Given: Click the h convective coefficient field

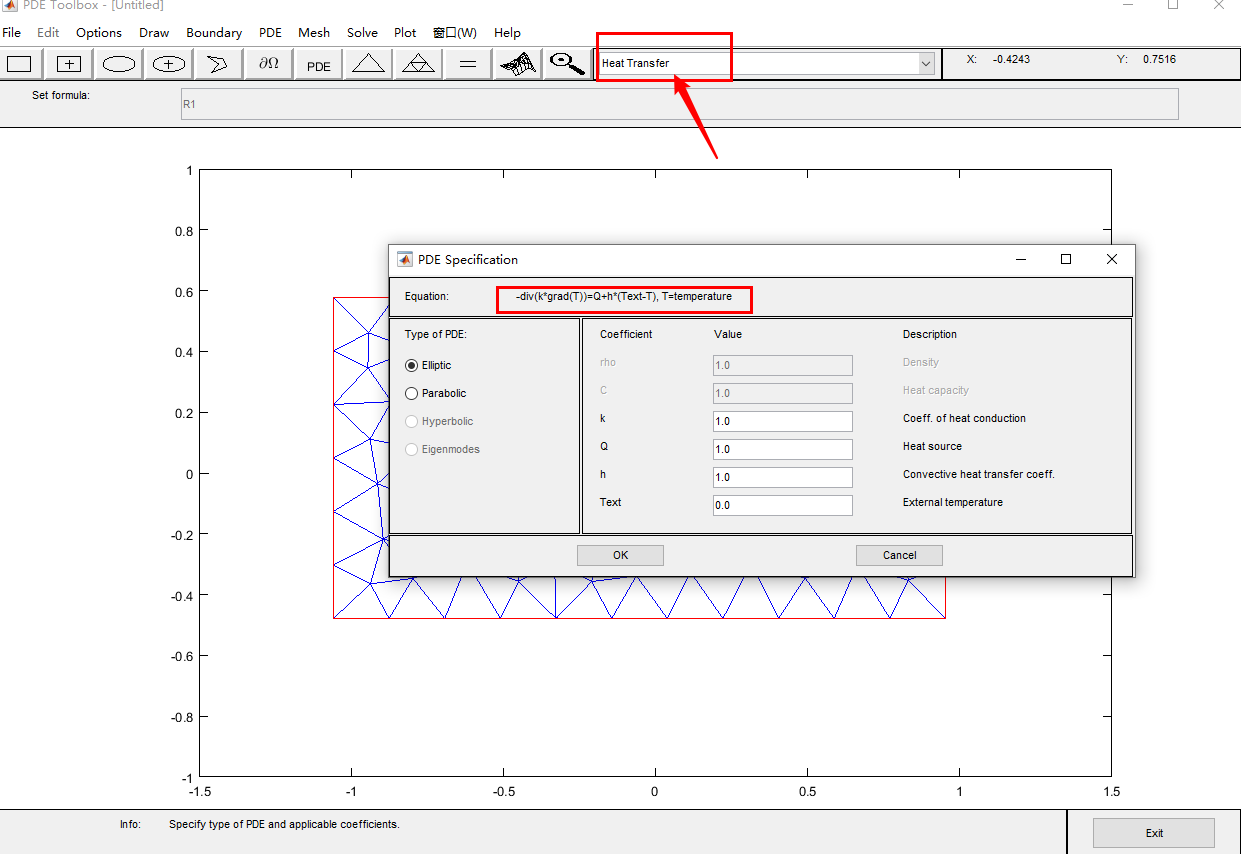Looking at the screenshot, I should (783, 477).
